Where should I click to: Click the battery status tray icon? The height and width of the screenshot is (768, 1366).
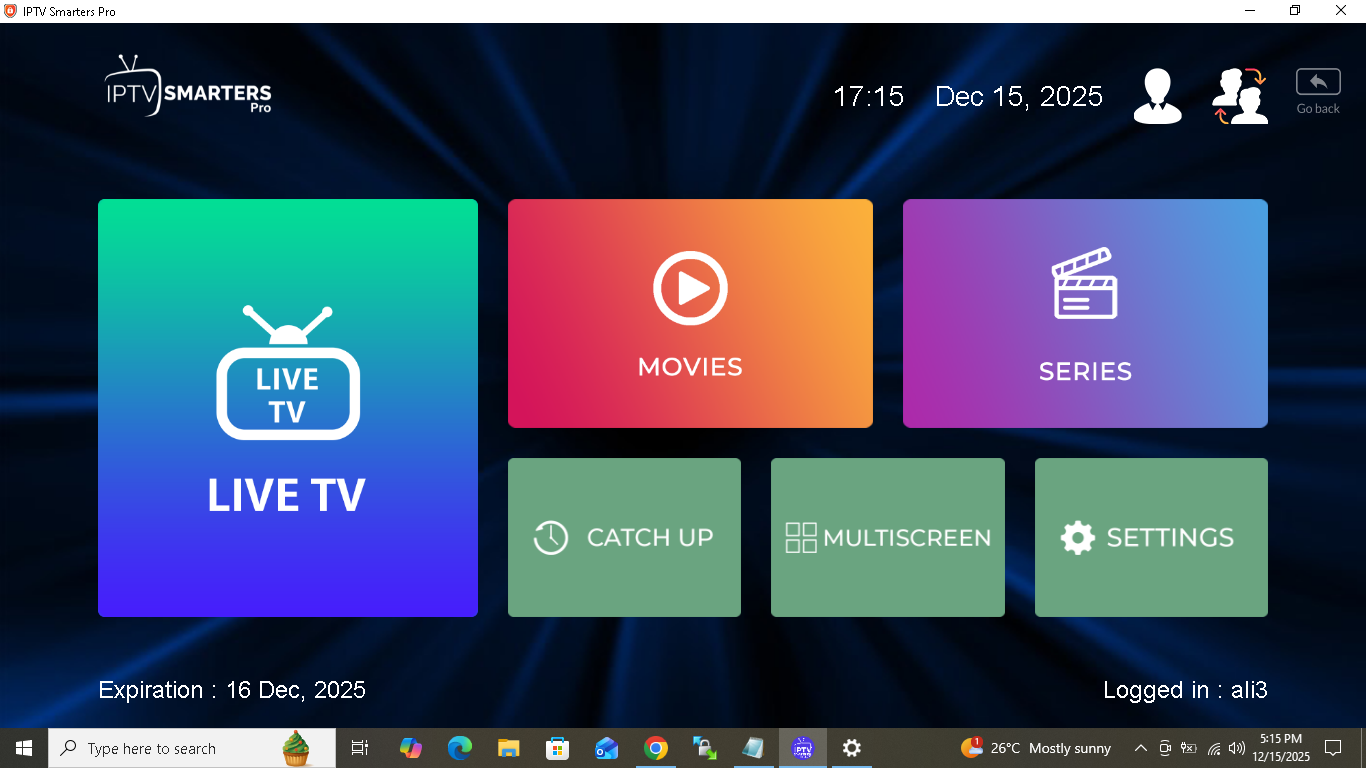(x=1188, y=748)
